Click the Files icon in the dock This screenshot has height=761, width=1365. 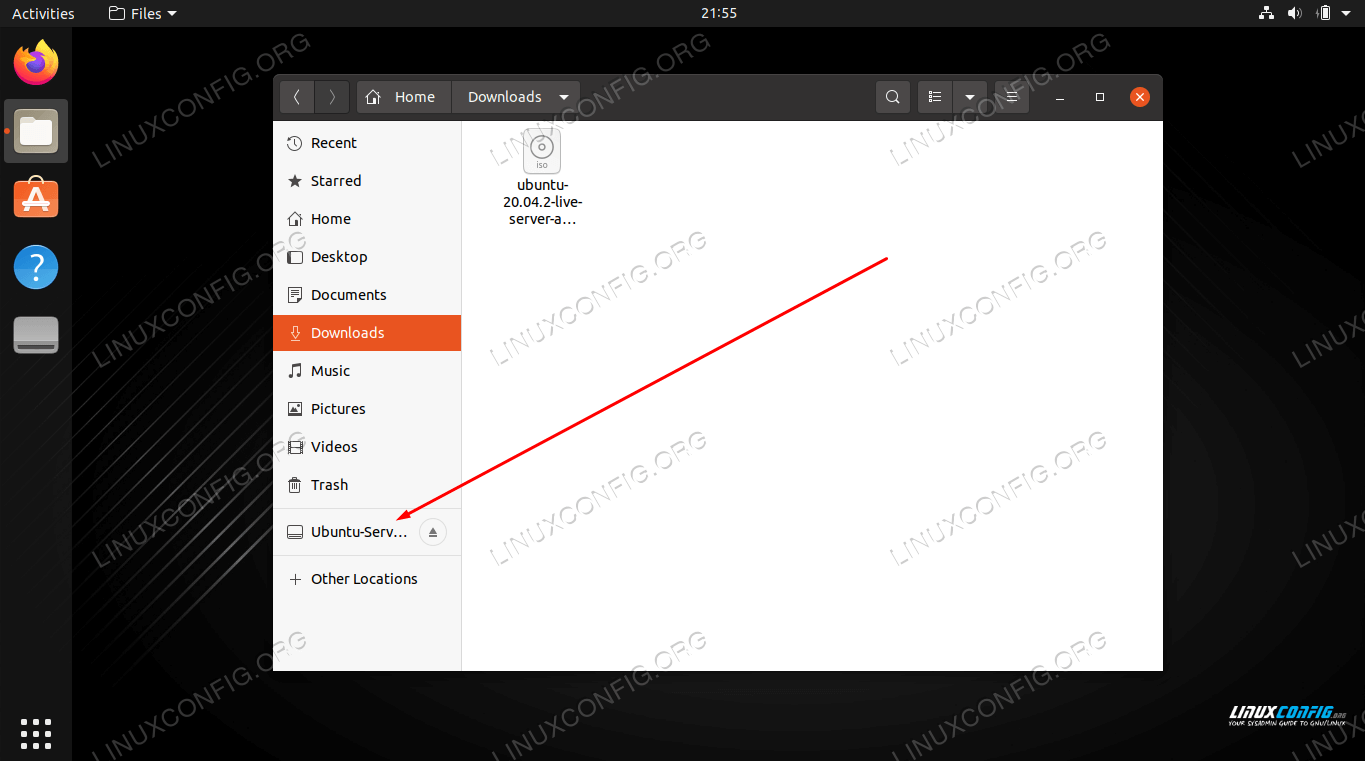pyautogui.click(x=36, y=131)
